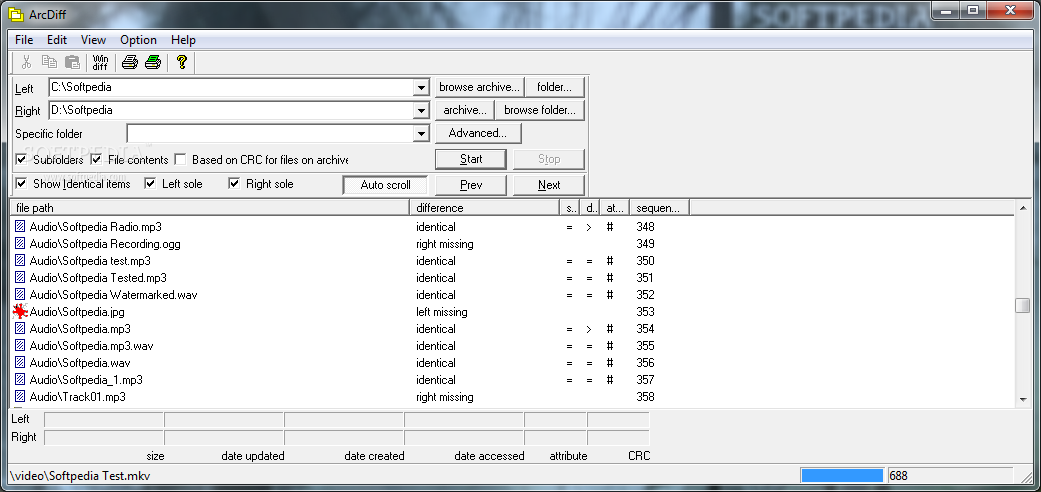Select the 'left missing' difference cell

(441, 311)
